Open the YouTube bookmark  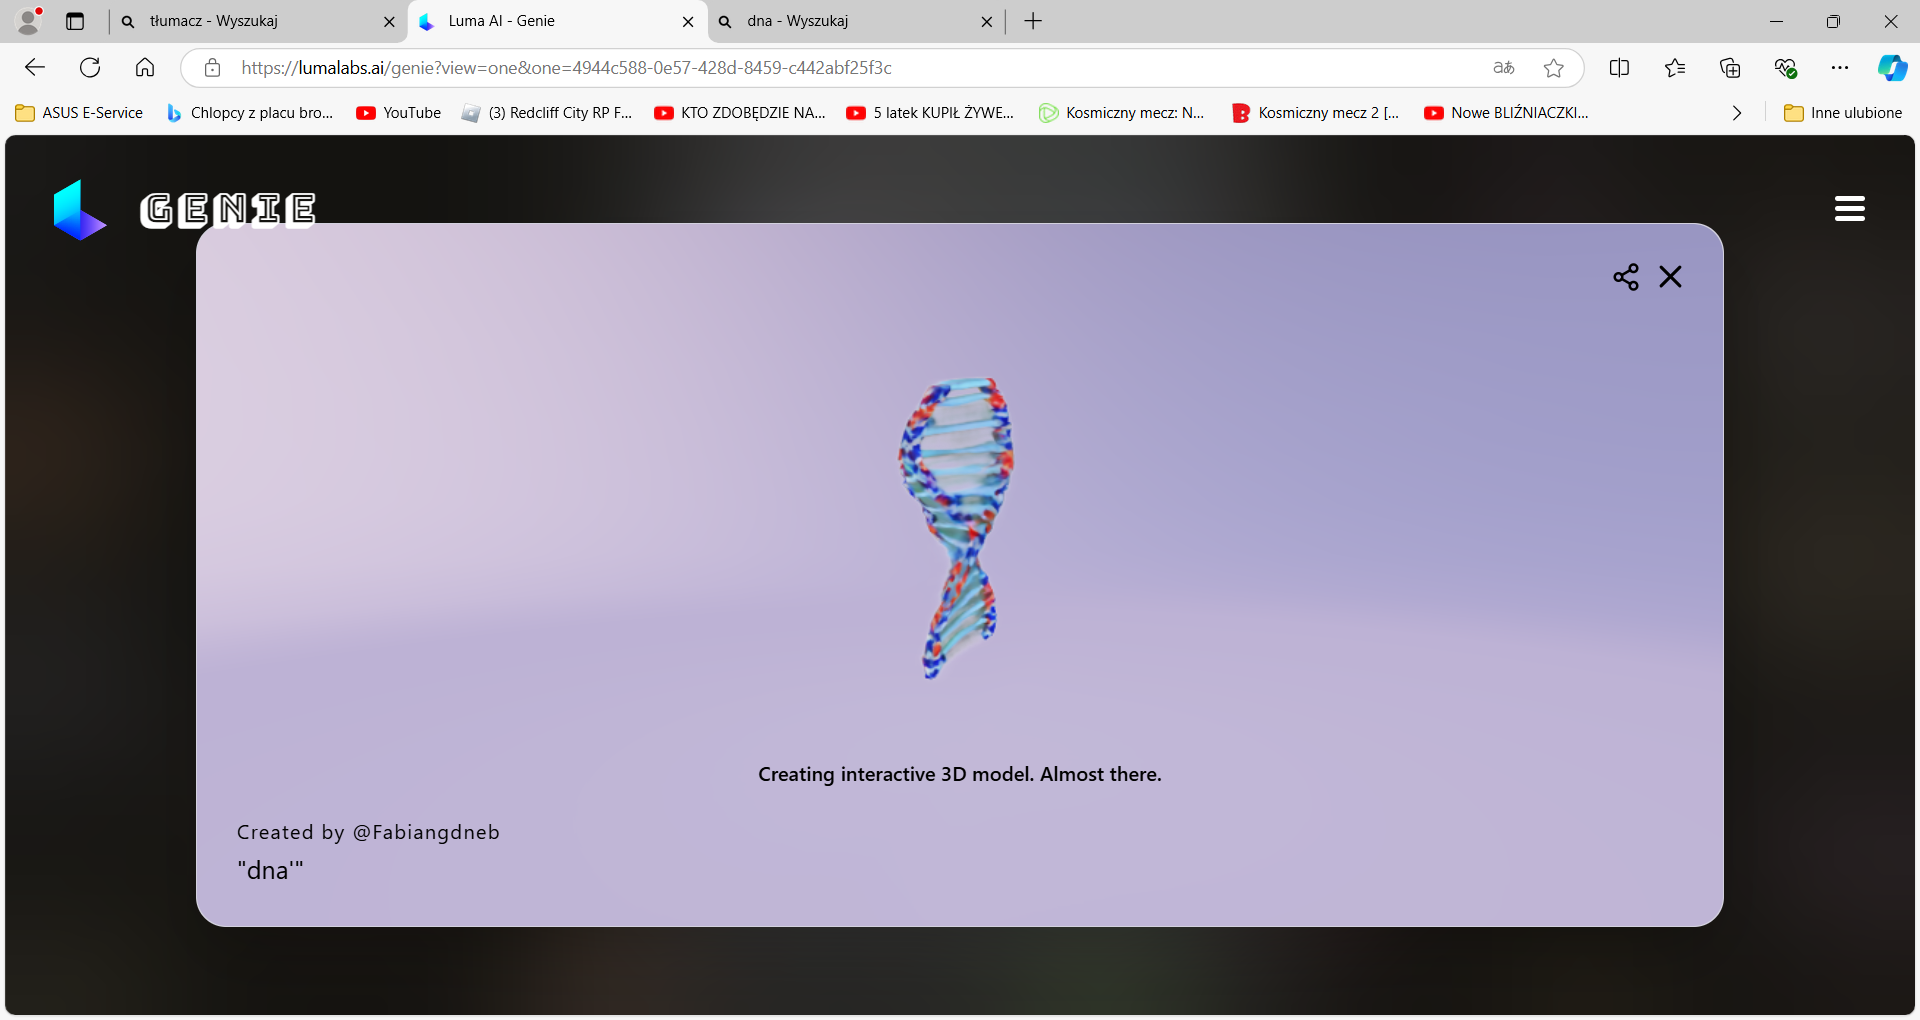click(x=399, y=113)
